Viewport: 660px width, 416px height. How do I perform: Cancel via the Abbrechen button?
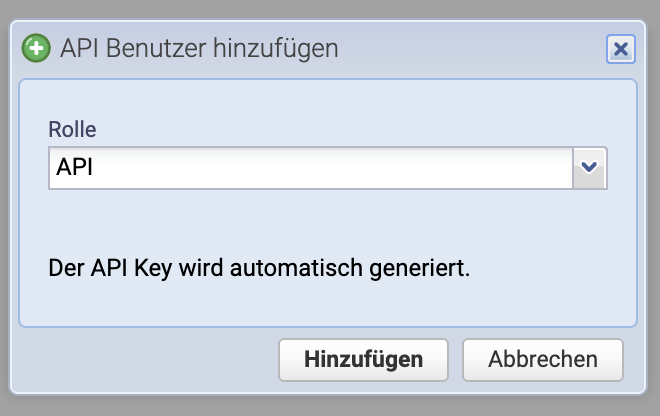pyautogui.click(x=543, y=360)
